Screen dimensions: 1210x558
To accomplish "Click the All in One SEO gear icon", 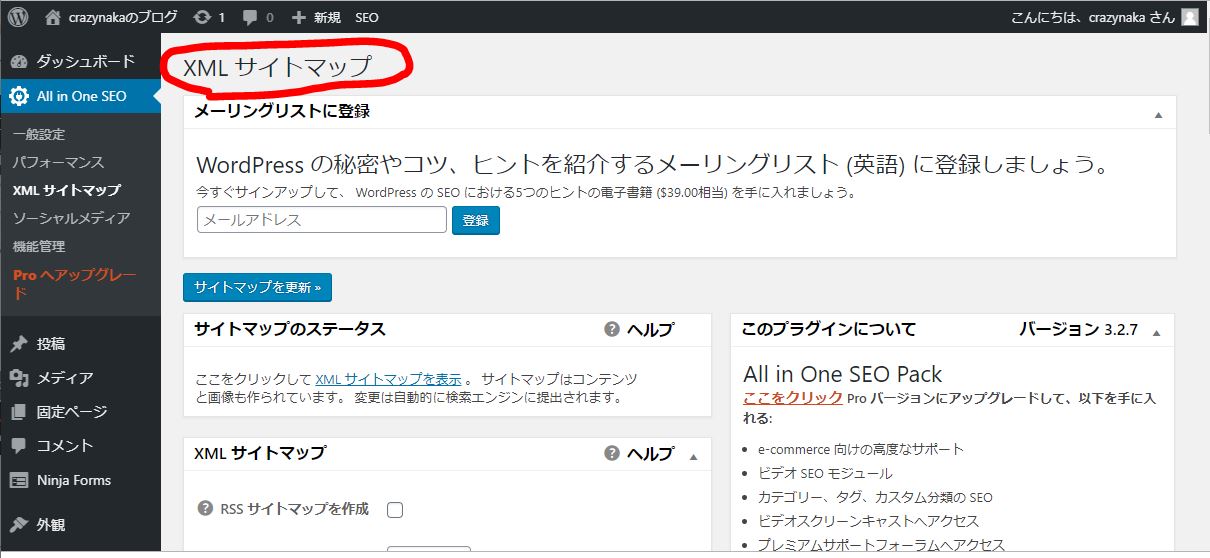I will point(19,96).
